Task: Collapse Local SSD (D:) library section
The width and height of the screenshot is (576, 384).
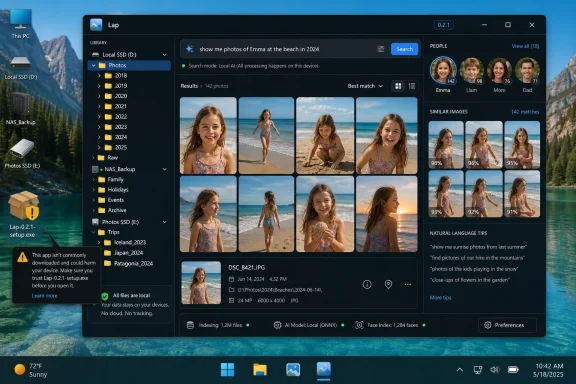Action: [x=165, y=55]
